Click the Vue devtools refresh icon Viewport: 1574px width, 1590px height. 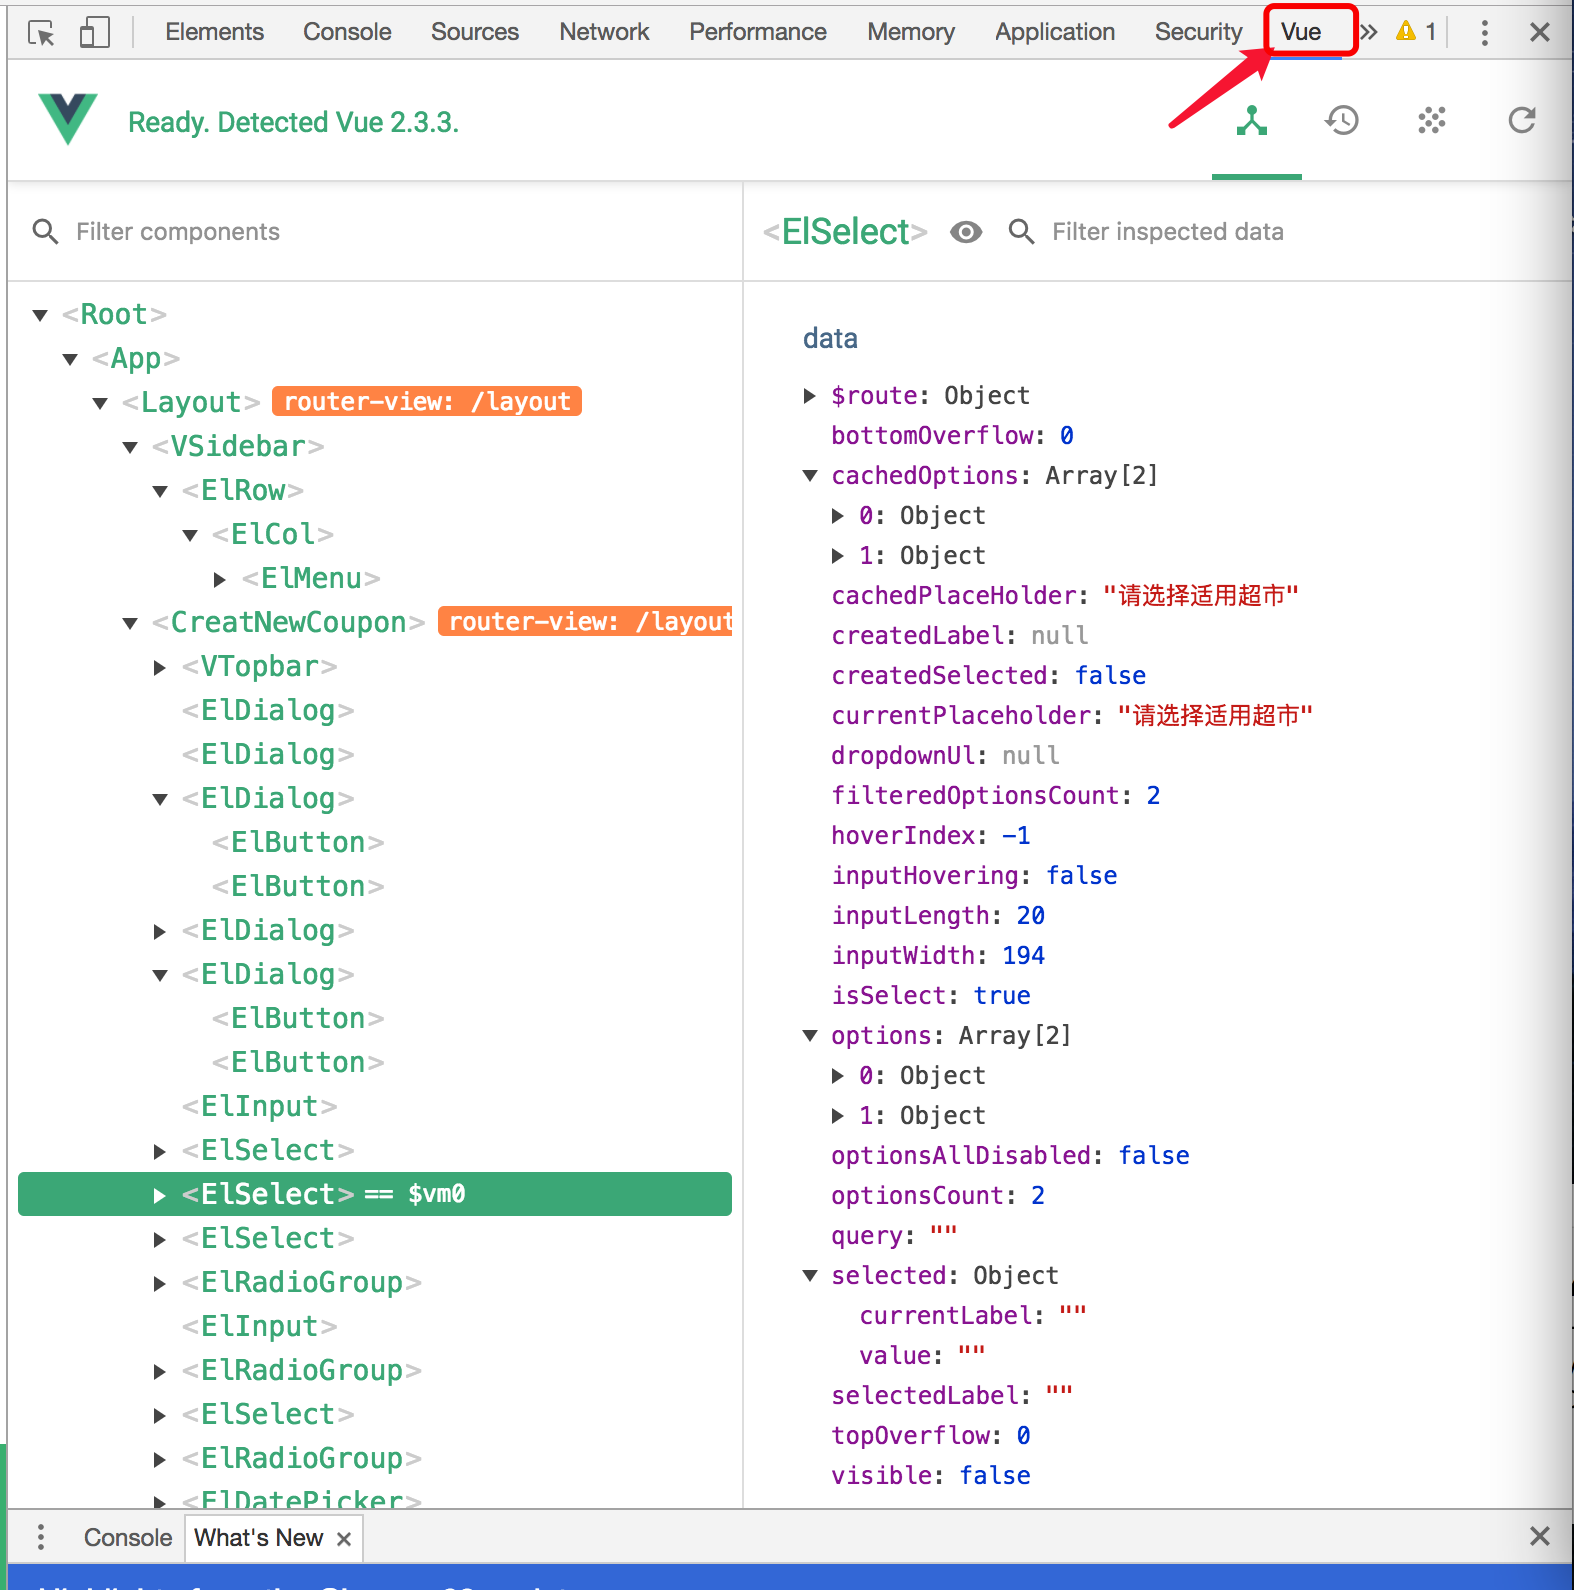[x=1522, y=121]
